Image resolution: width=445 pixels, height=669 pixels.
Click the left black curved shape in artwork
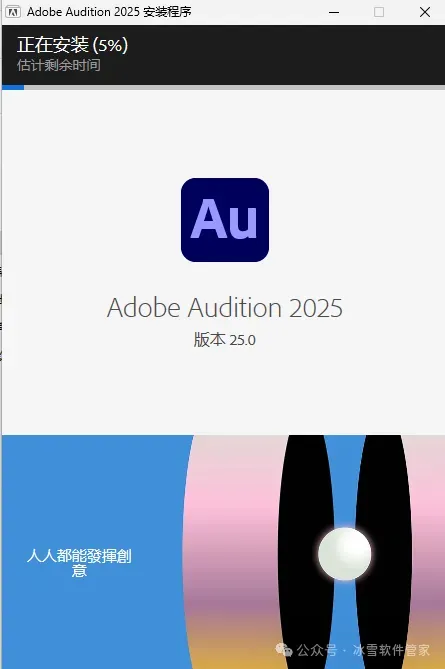(x=305, y=552)
